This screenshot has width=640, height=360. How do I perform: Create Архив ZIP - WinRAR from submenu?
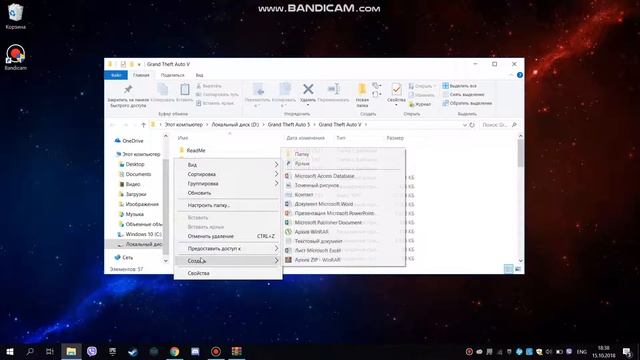(343, 260)
